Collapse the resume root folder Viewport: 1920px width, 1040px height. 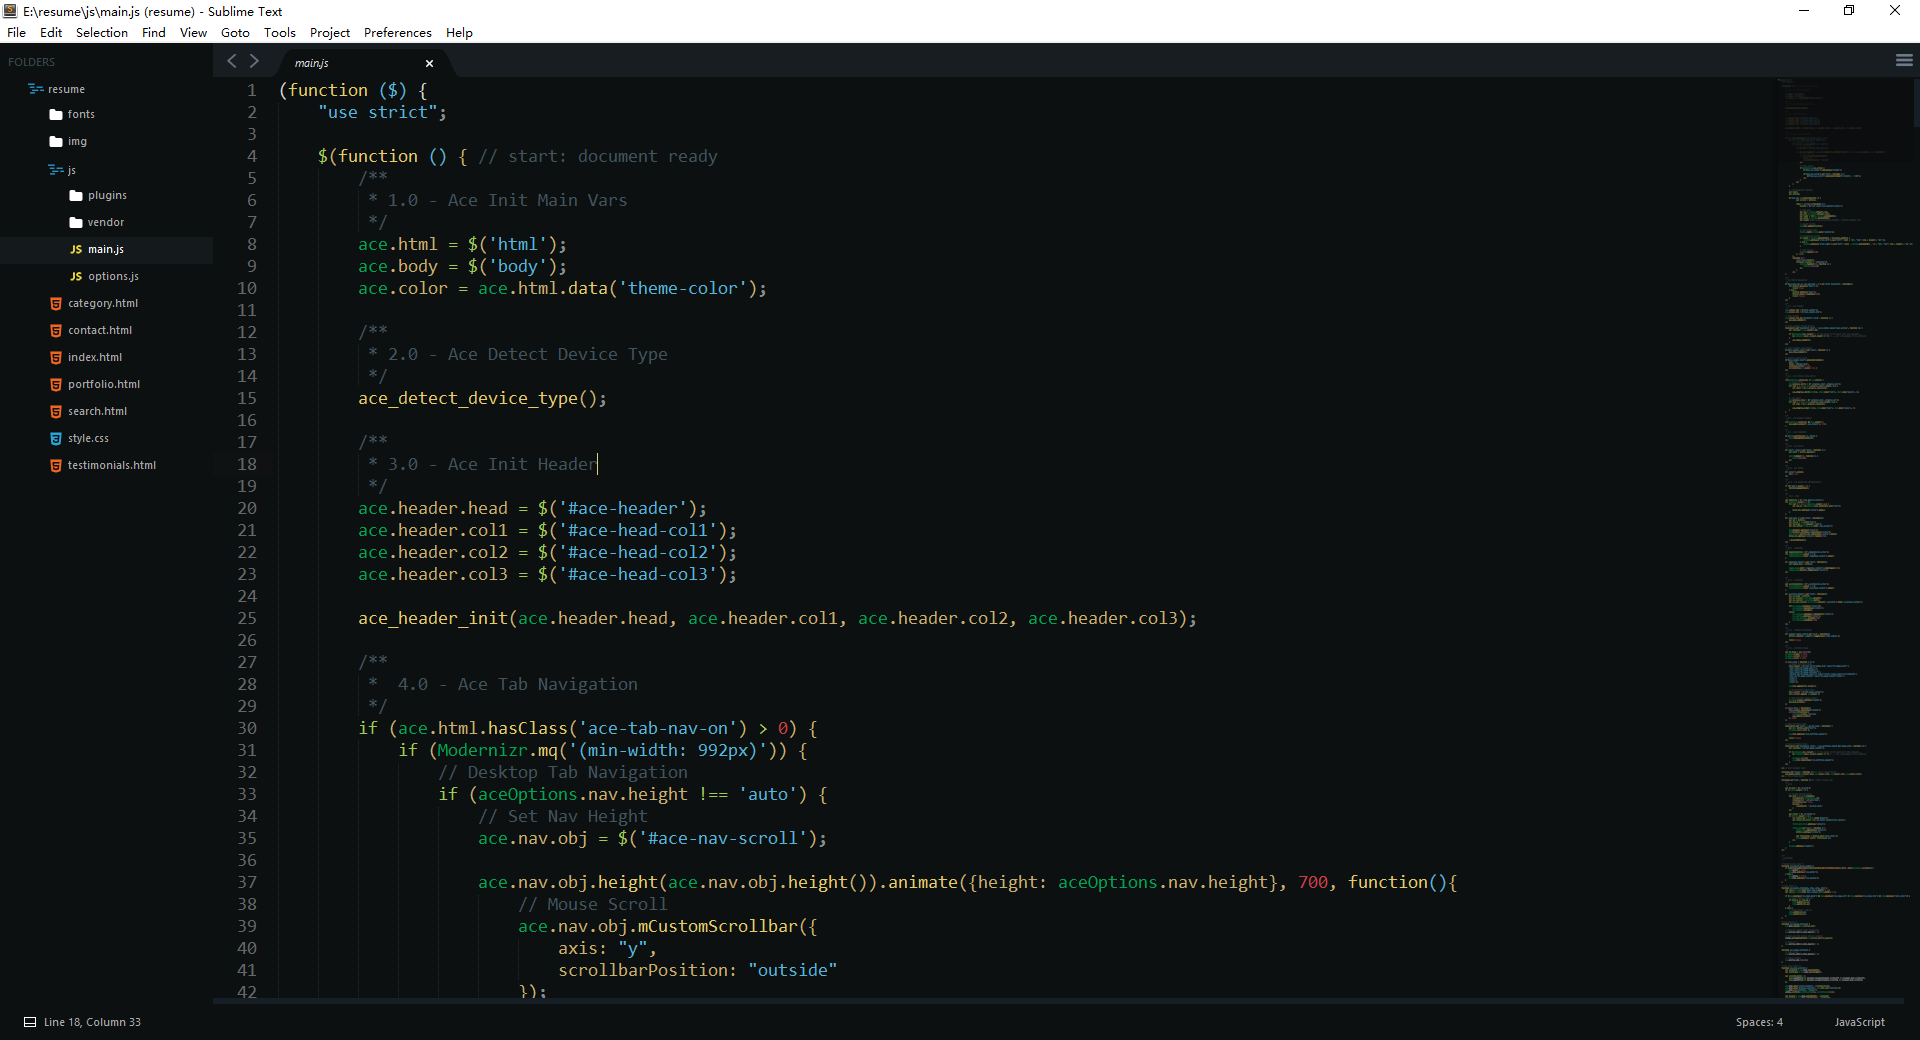[x=36, y=89]
